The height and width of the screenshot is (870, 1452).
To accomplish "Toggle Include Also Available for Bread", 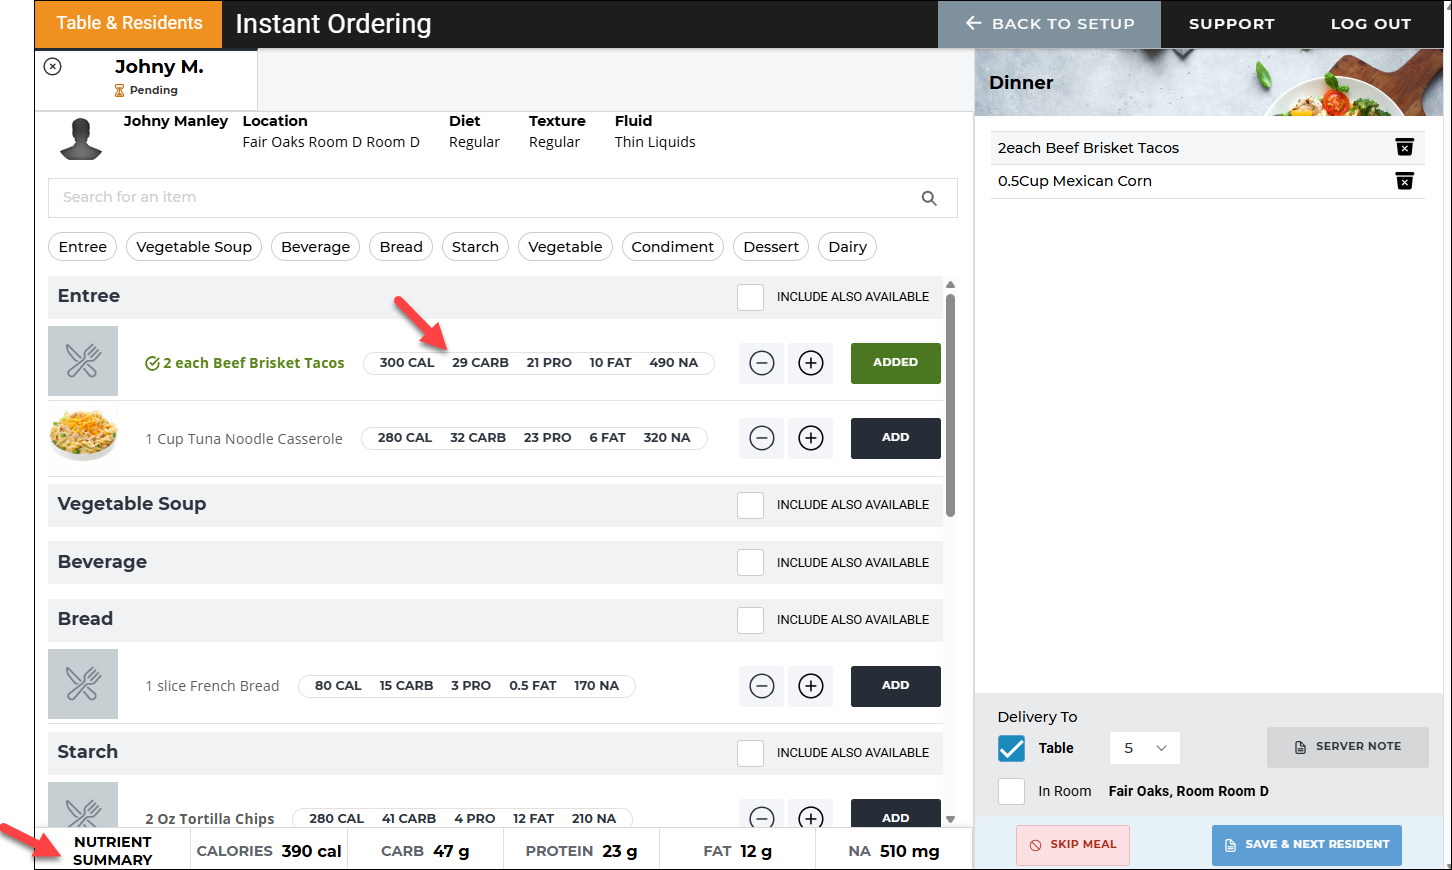I will [x=750, y=620].
